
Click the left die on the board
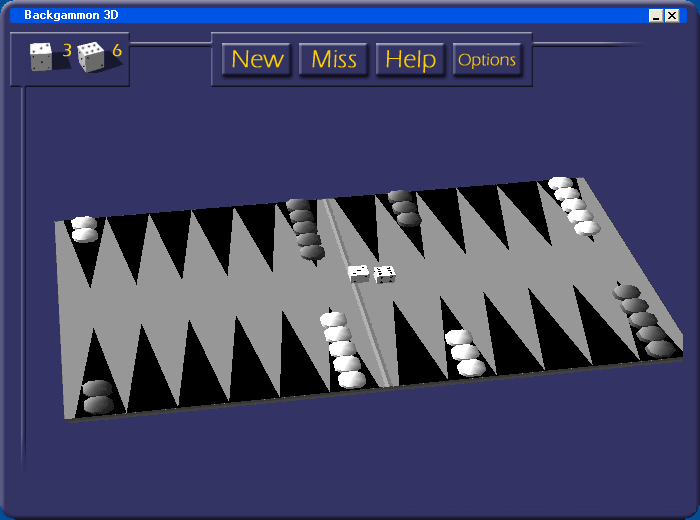click(358, 273)
